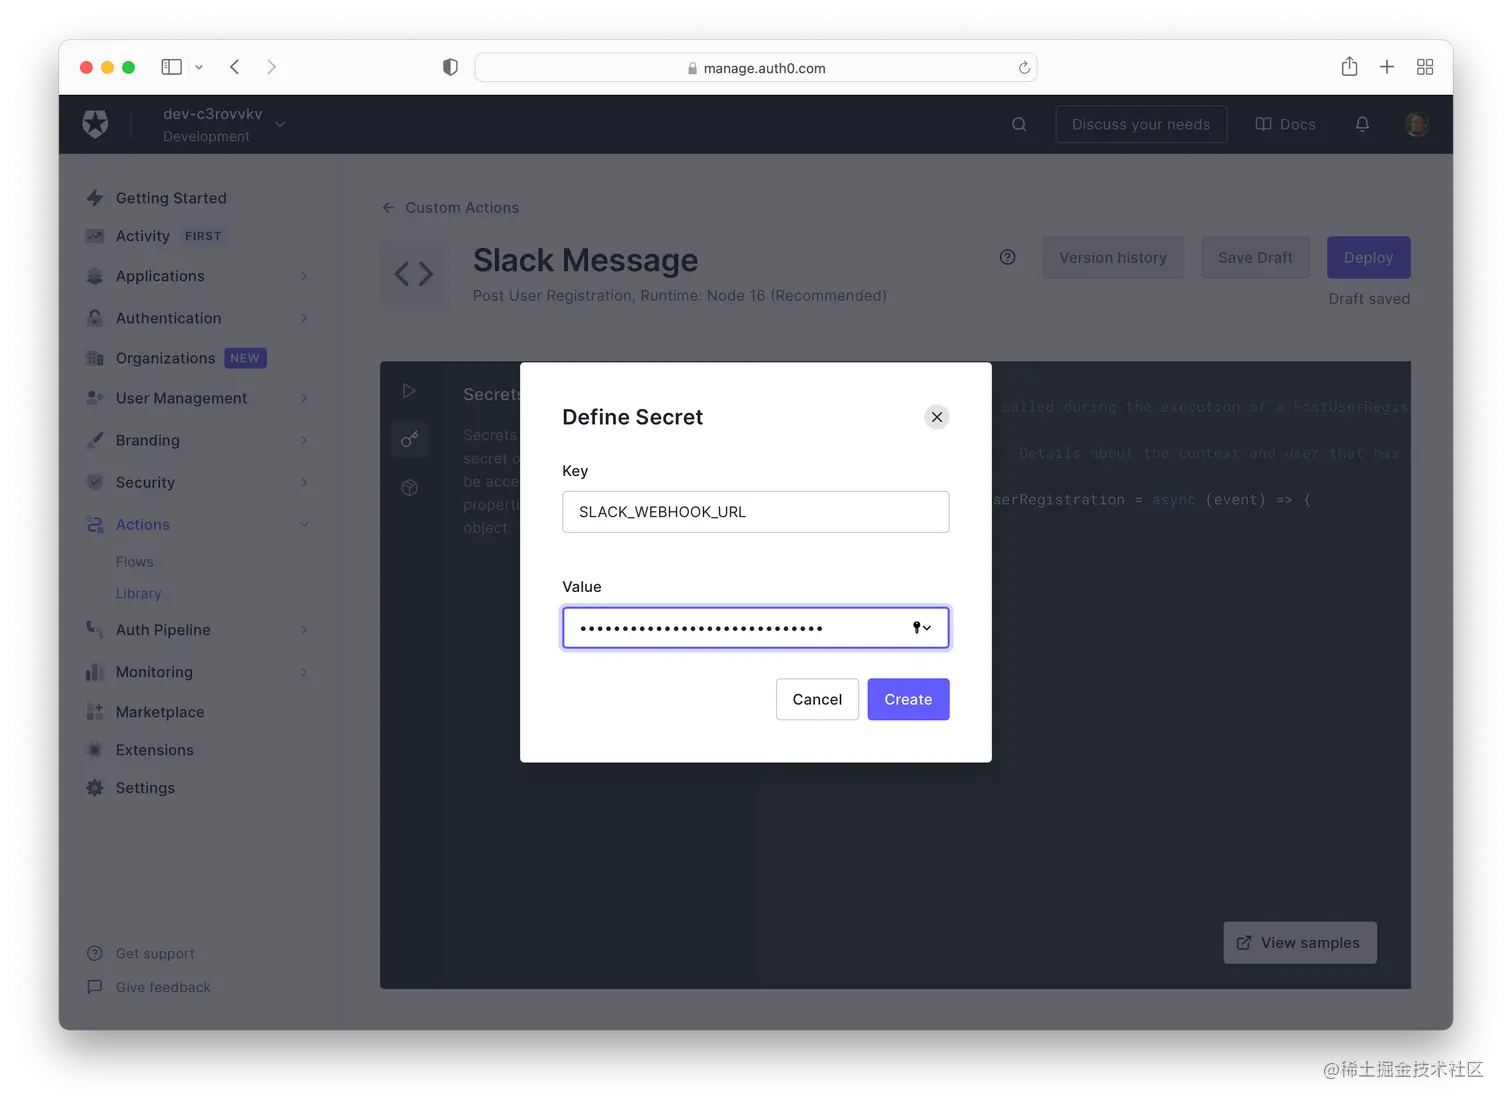Click the modules package icon in editor sidebar

409,487
